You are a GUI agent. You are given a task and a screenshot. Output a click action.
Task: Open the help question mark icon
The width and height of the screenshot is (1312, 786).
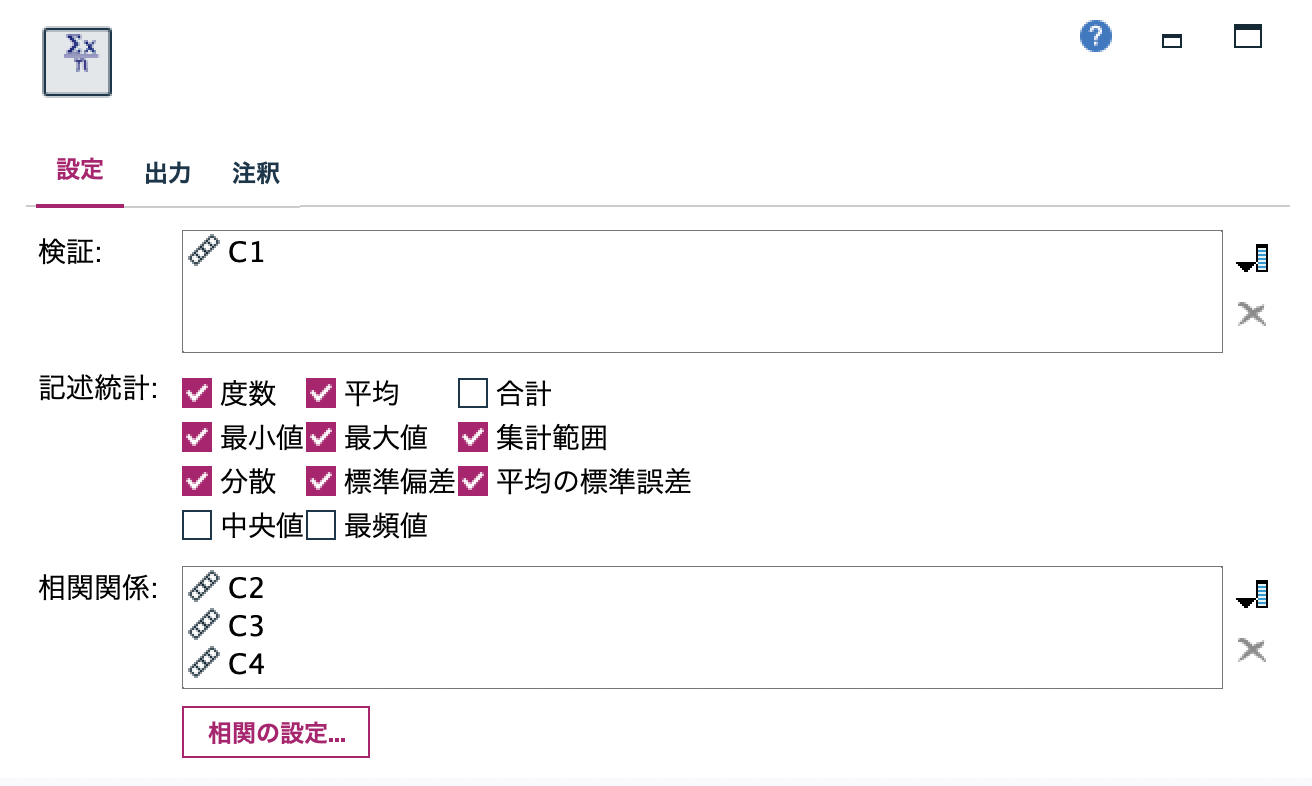[x=1095, y=35]
